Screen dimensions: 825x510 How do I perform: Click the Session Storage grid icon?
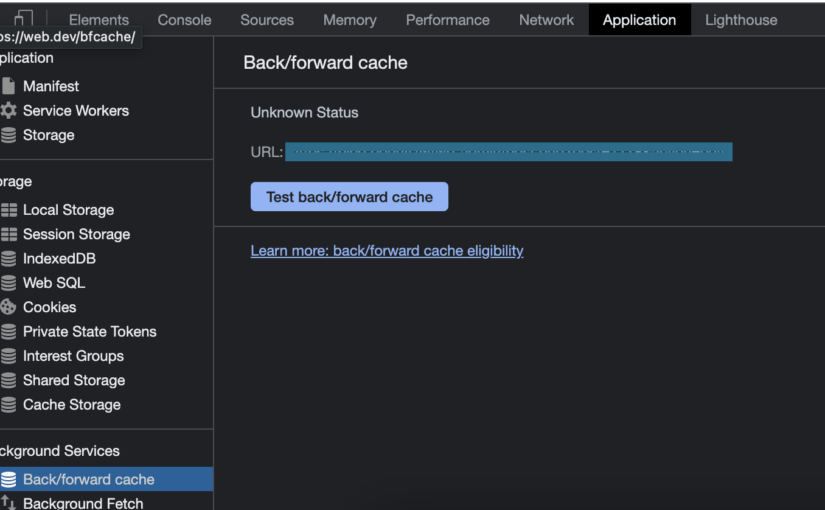point(9,234)
